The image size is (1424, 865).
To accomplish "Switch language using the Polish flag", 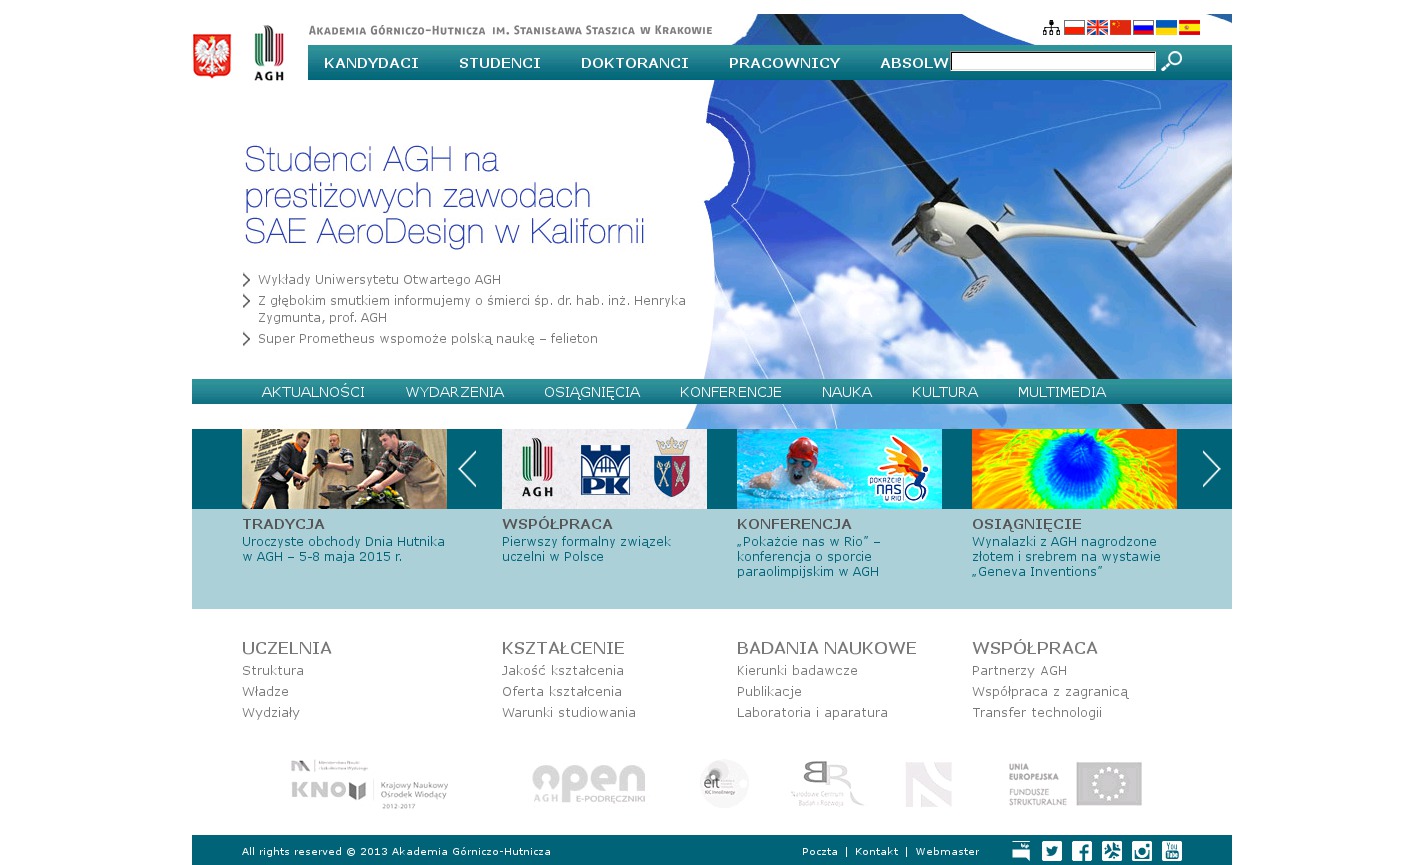I will point(1074,28).
